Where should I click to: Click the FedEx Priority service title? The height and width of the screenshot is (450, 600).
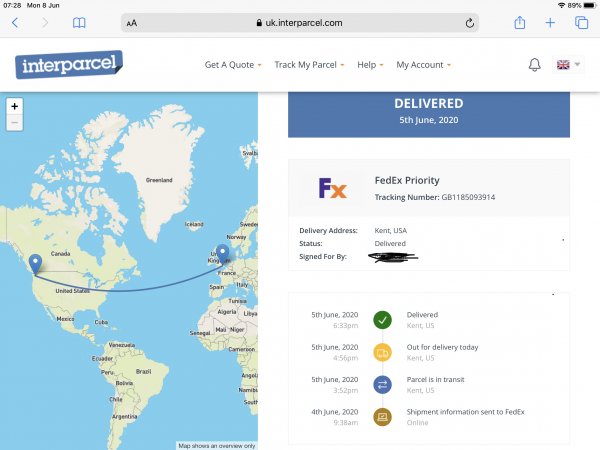(407, 180)
